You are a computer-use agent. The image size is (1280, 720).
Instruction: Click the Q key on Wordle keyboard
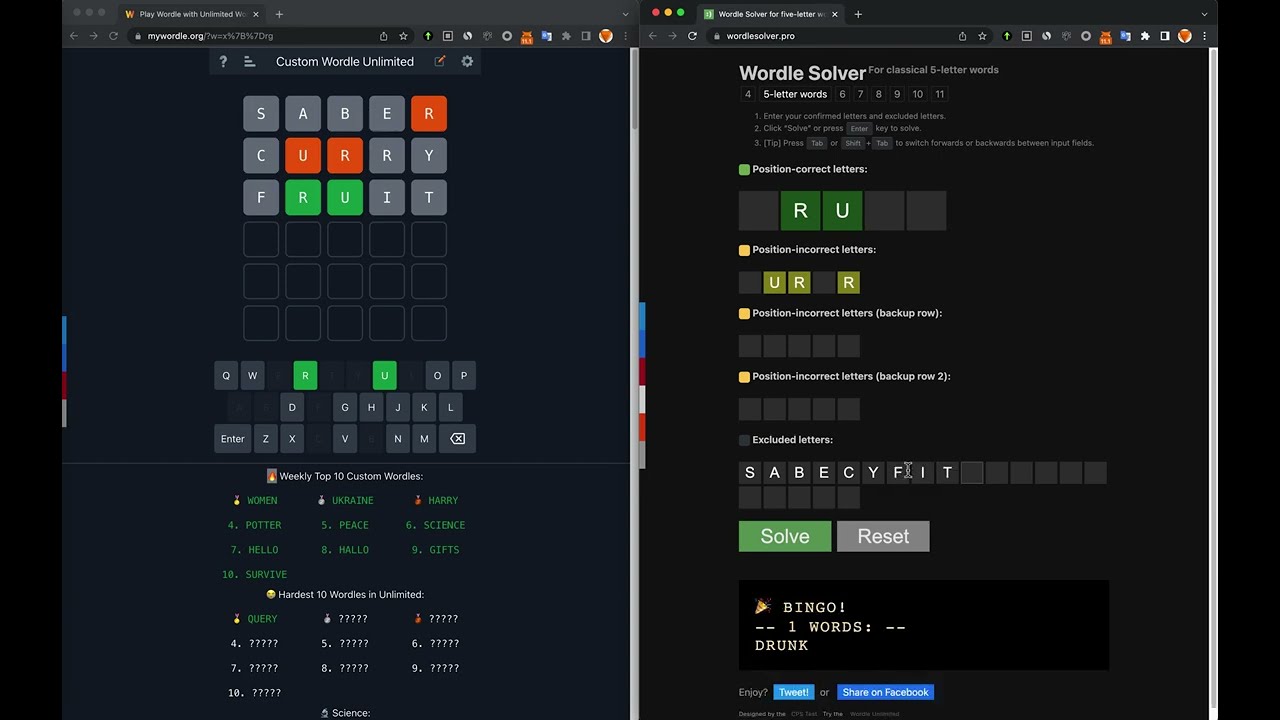click(226, 375)
